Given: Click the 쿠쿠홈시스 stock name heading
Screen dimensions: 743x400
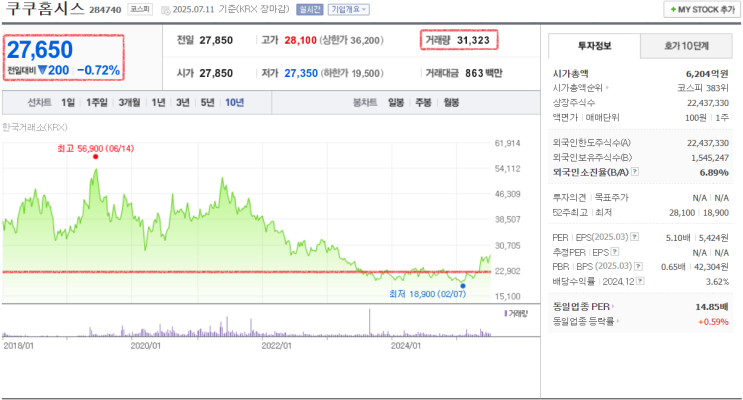Looking at the screenshot, I should [44, 9].
